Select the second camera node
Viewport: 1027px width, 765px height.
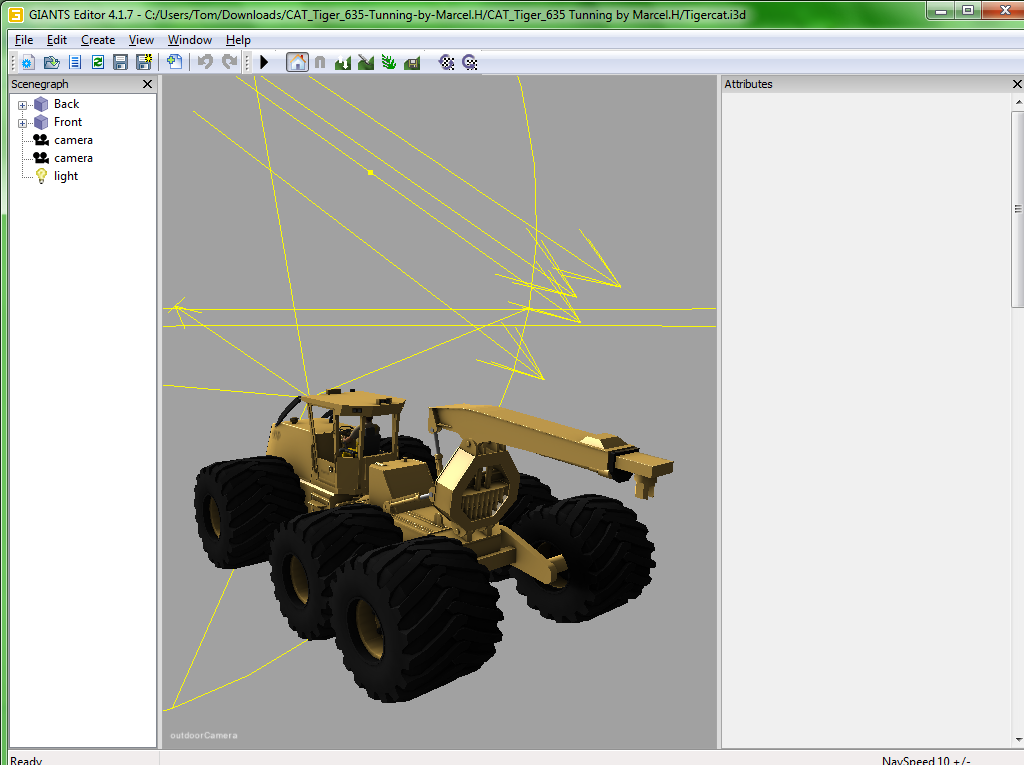(73, 158)
